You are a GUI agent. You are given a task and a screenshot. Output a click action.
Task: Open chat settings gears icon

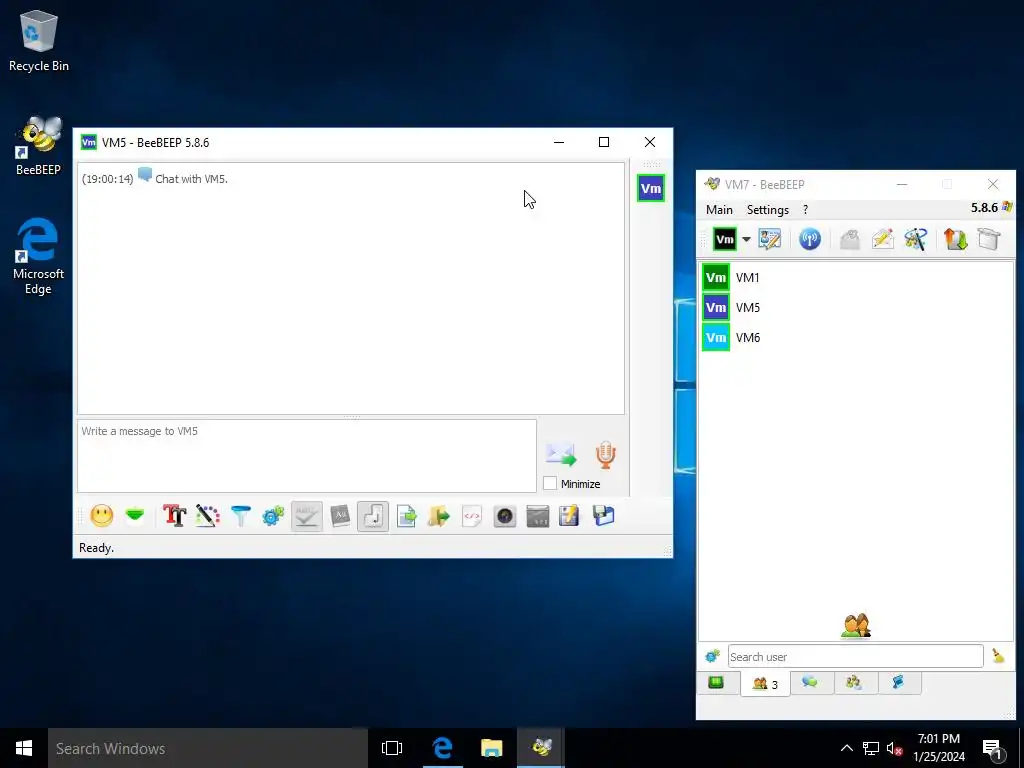[x=274, y=516]
